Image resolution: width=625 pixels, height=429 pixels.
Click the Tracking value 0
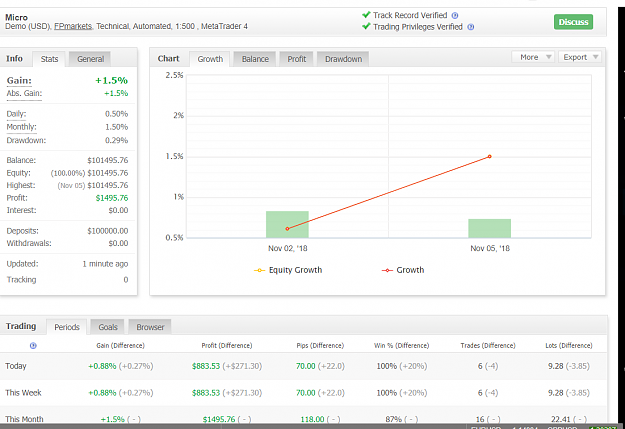126,280
